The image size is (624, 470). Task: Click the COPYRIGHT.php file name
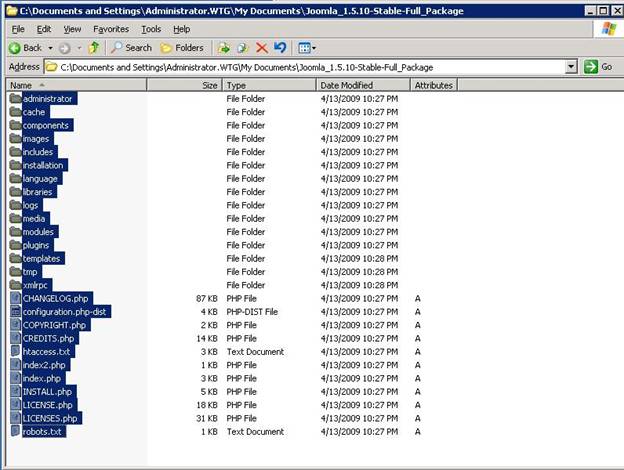[54, 325]
